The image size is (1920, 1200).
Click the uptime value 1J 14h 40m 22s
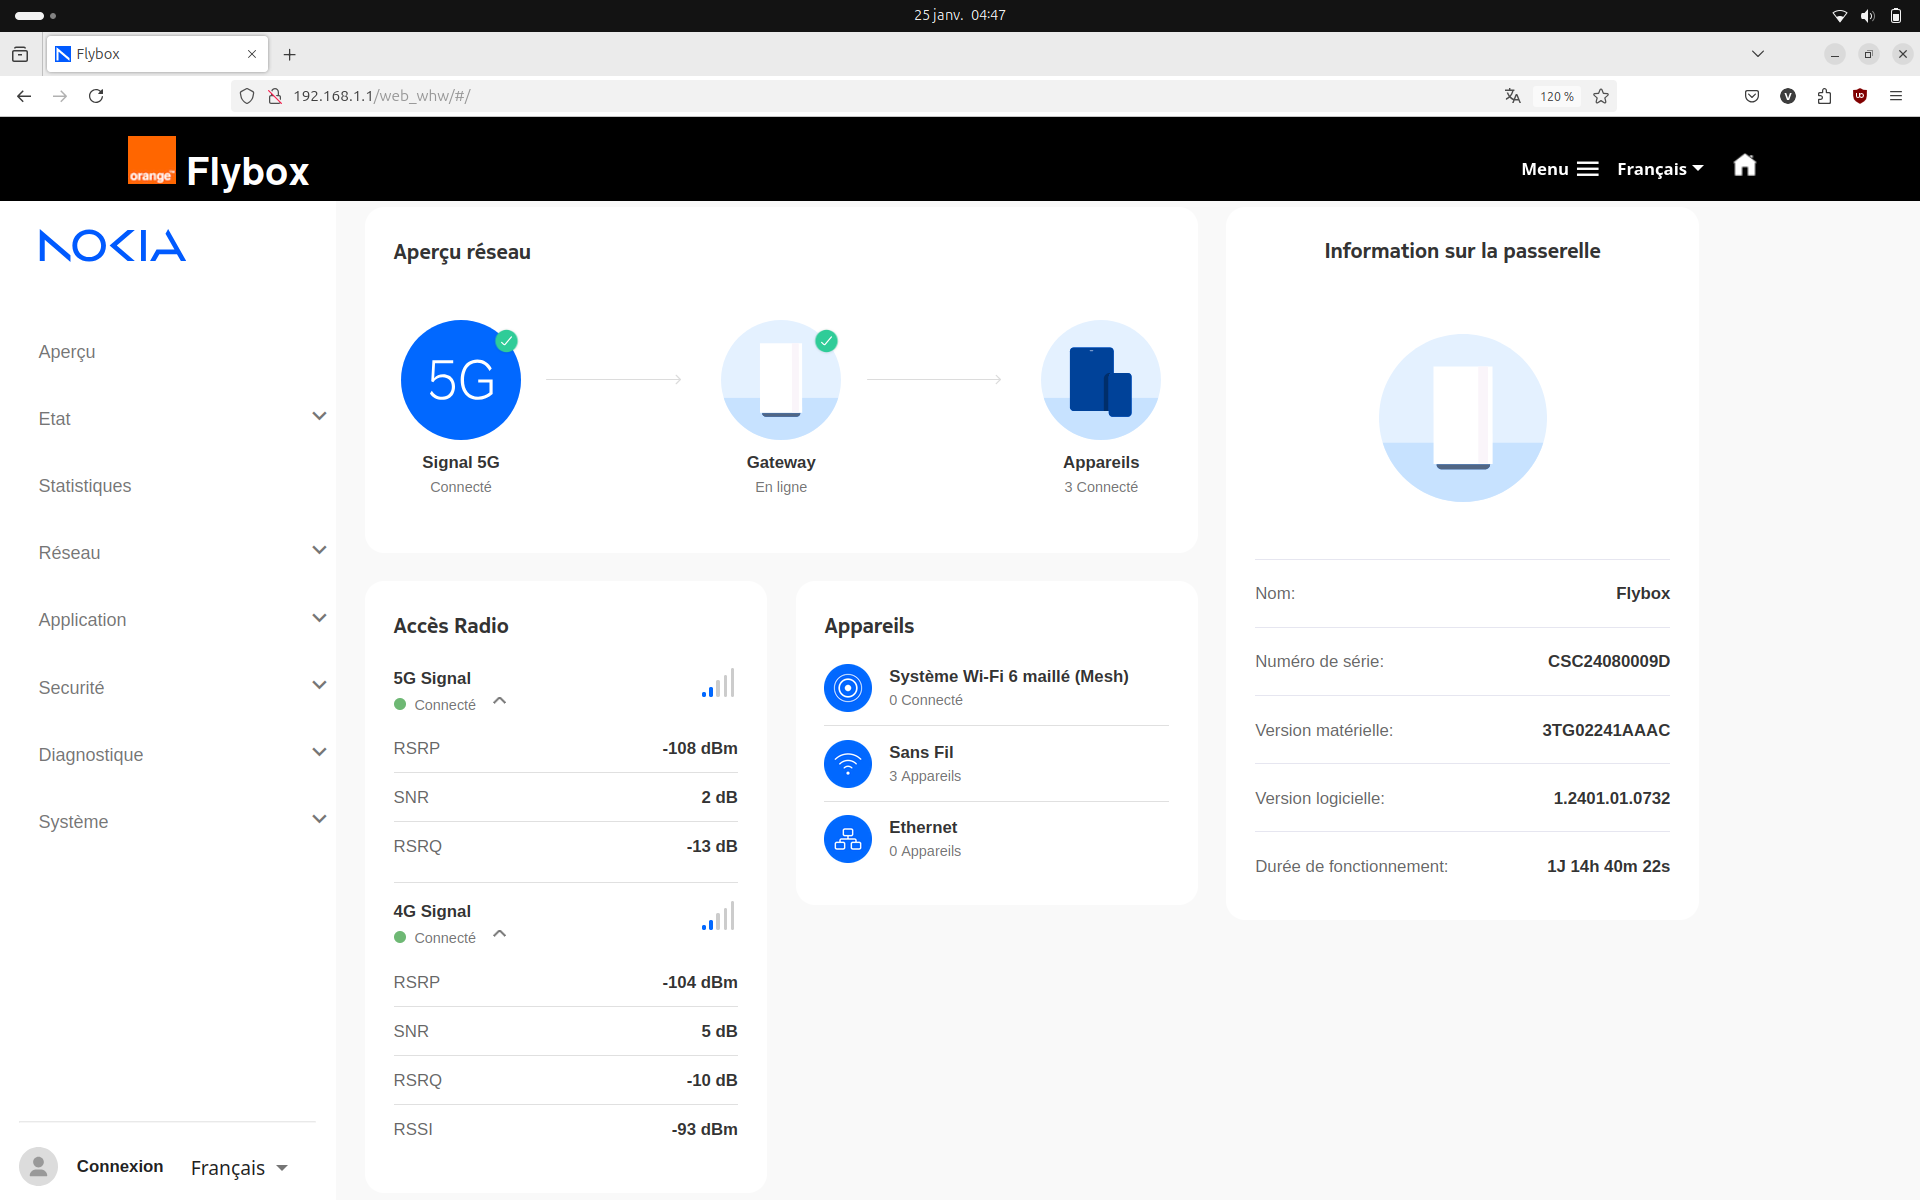point(1608,866)
